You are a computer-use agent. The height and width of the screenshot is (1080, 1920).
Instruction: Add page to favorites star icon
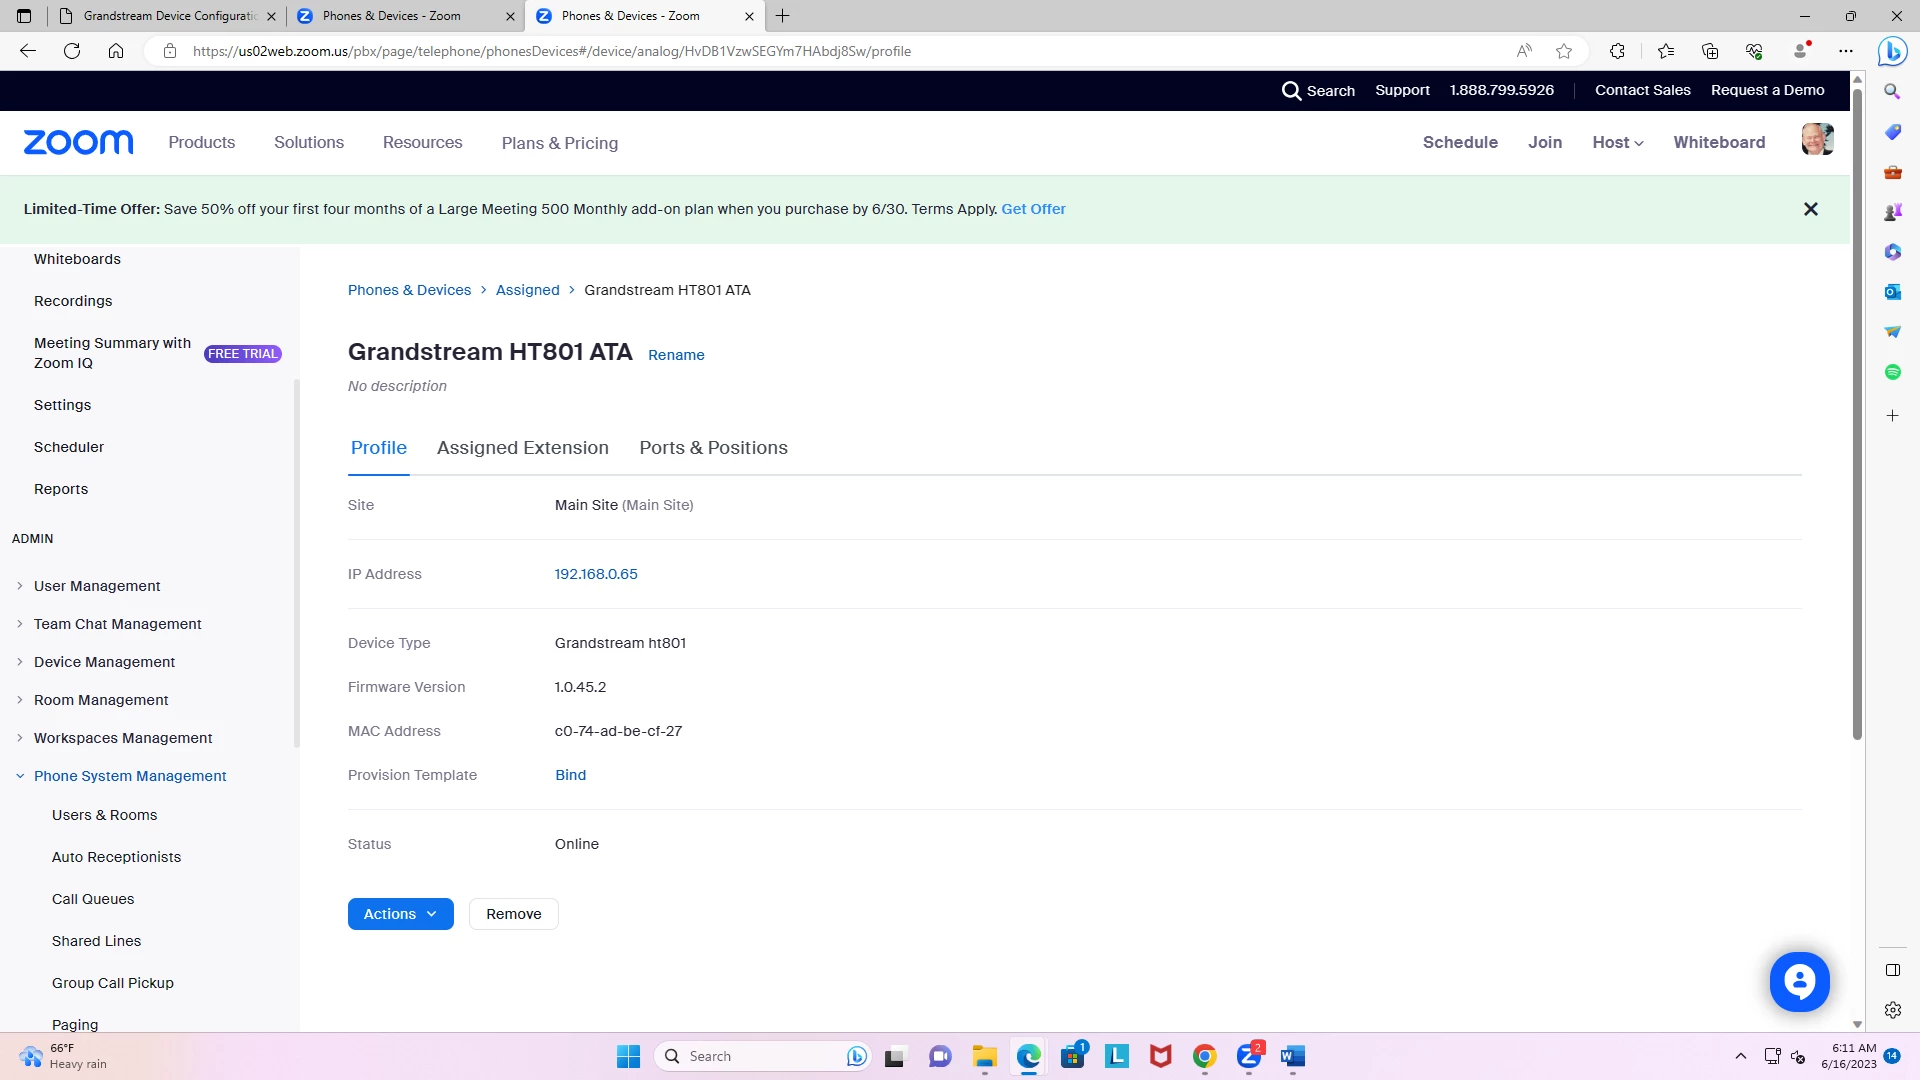click(x=1564, y=51)
